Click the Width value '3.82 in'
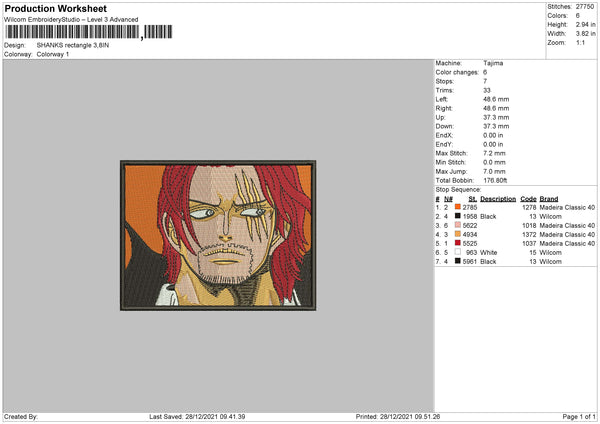This screenshot has height=424, width=600. [585, 34]
